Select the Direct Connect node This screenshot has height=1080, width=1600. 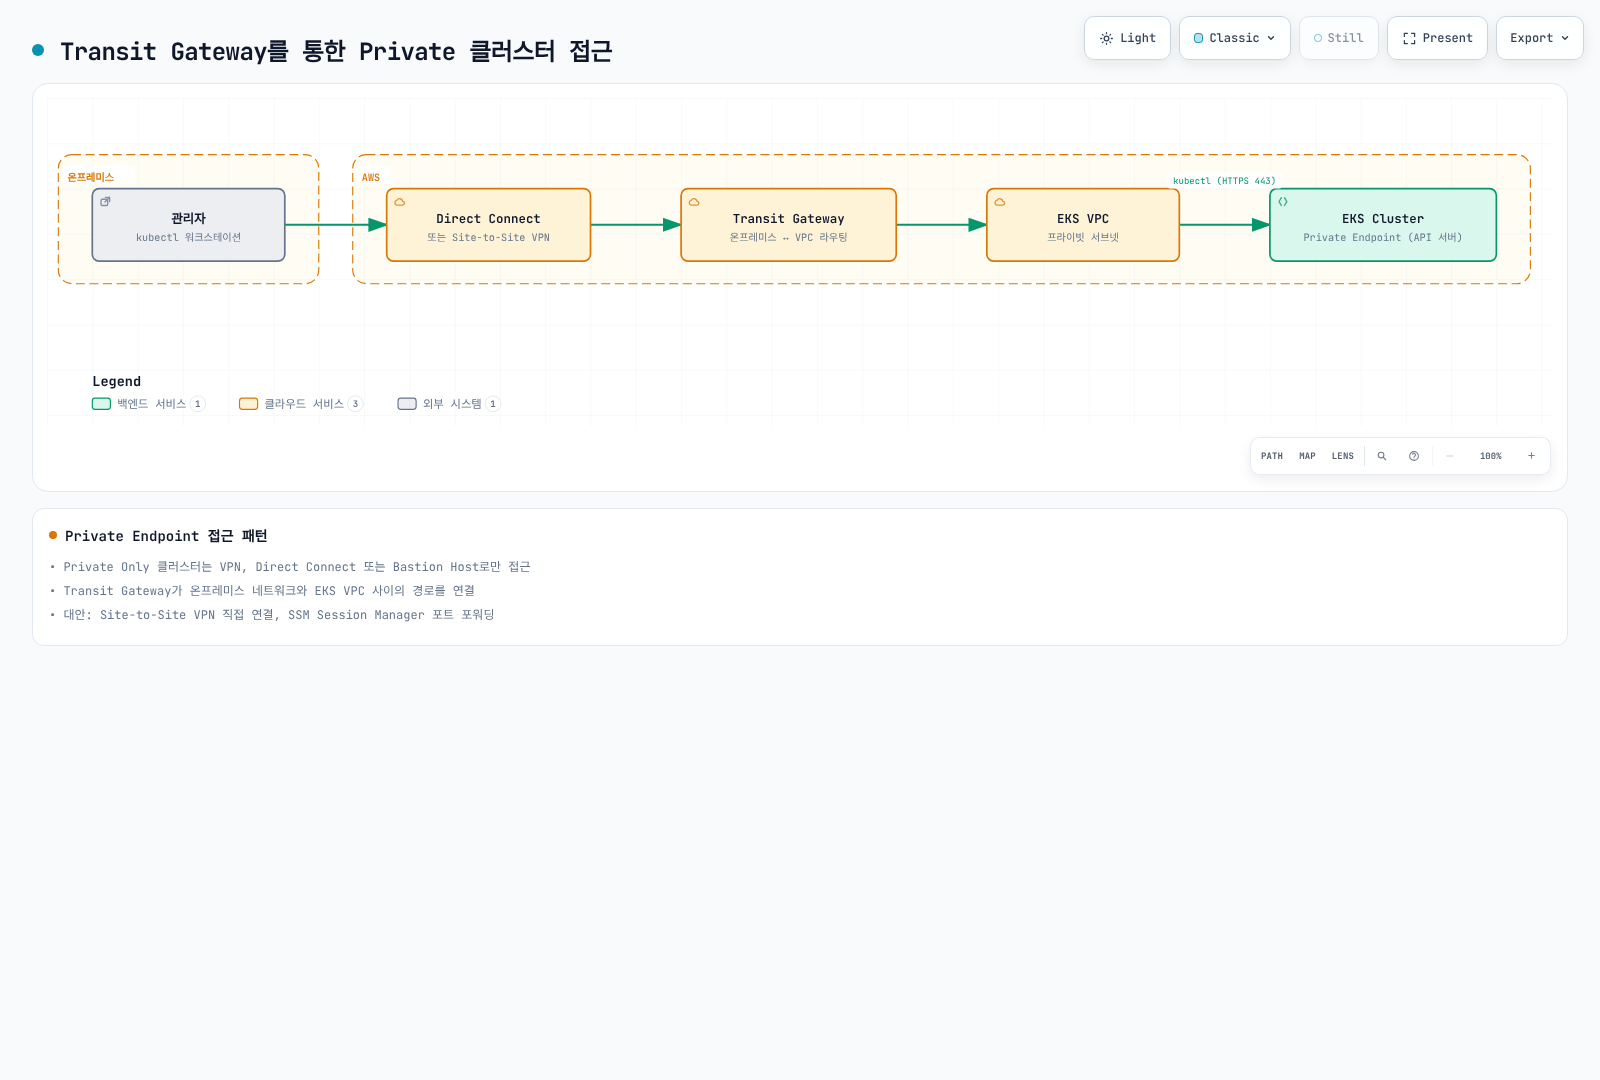click(x=488, y=225)
